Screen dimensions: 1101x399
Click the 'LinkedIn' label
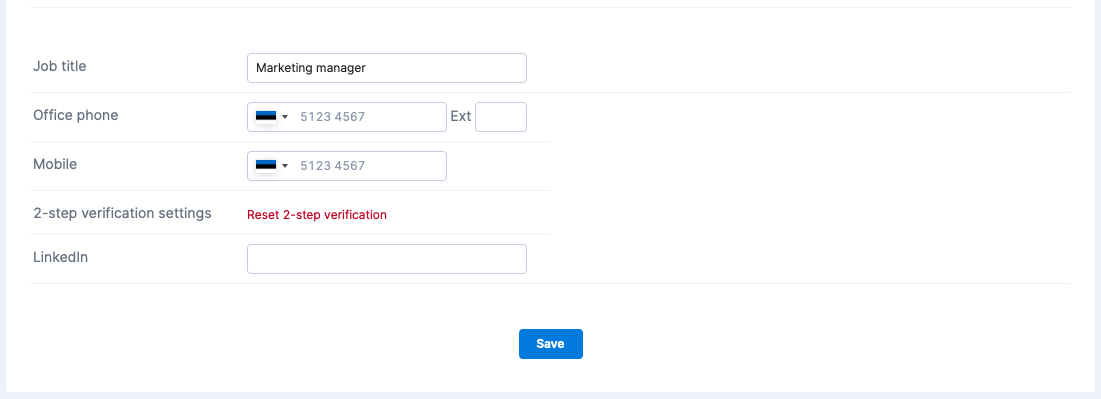point(60,257)
